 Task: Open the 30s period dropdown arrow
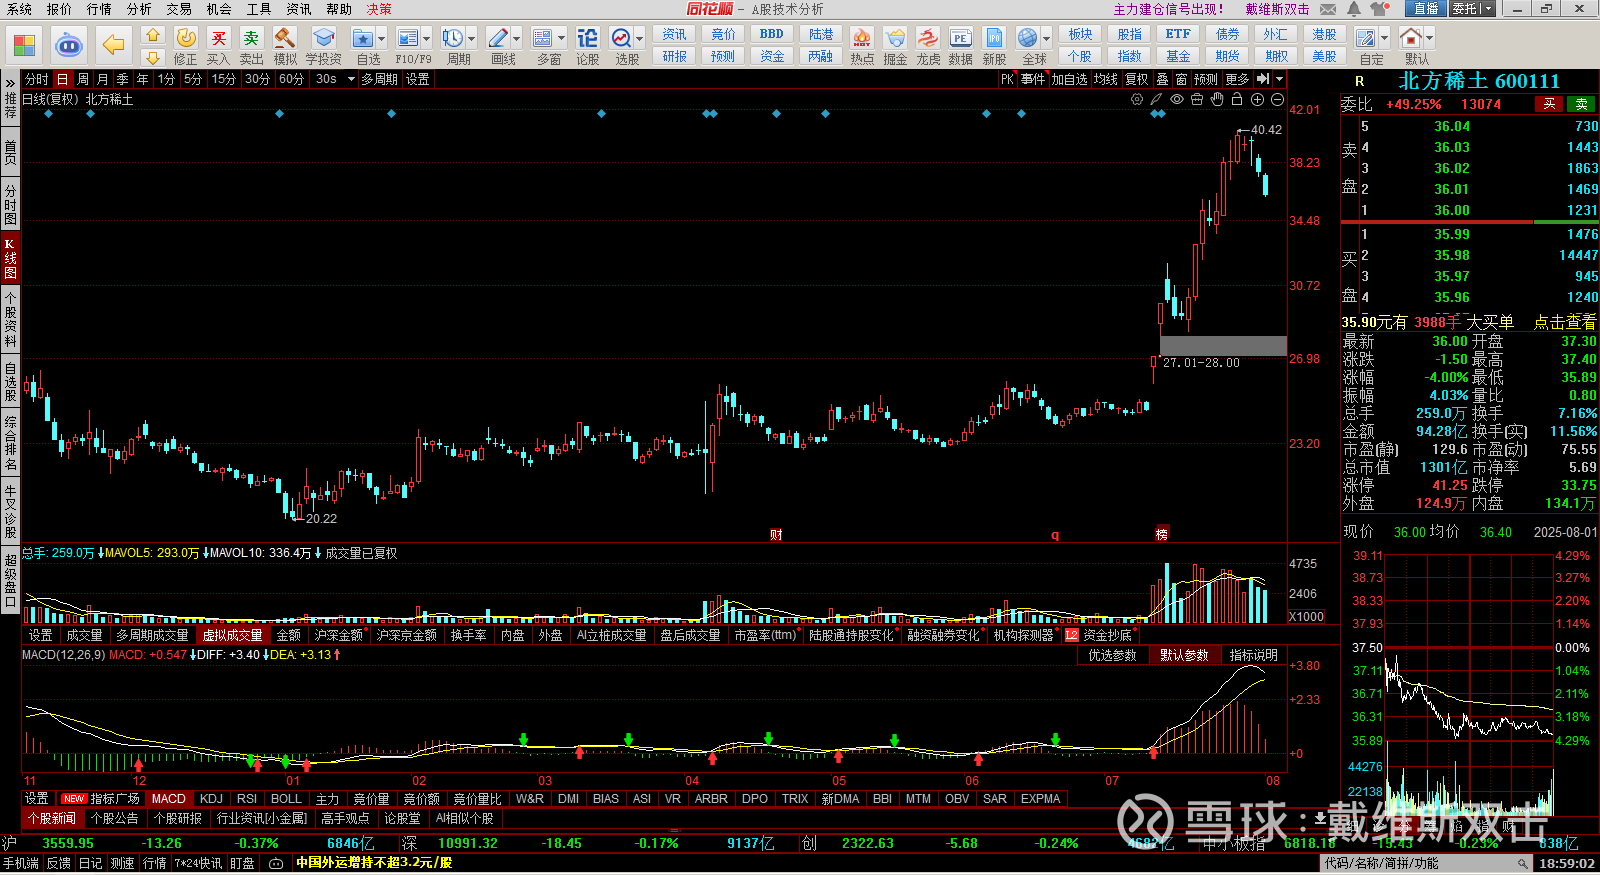351,79
